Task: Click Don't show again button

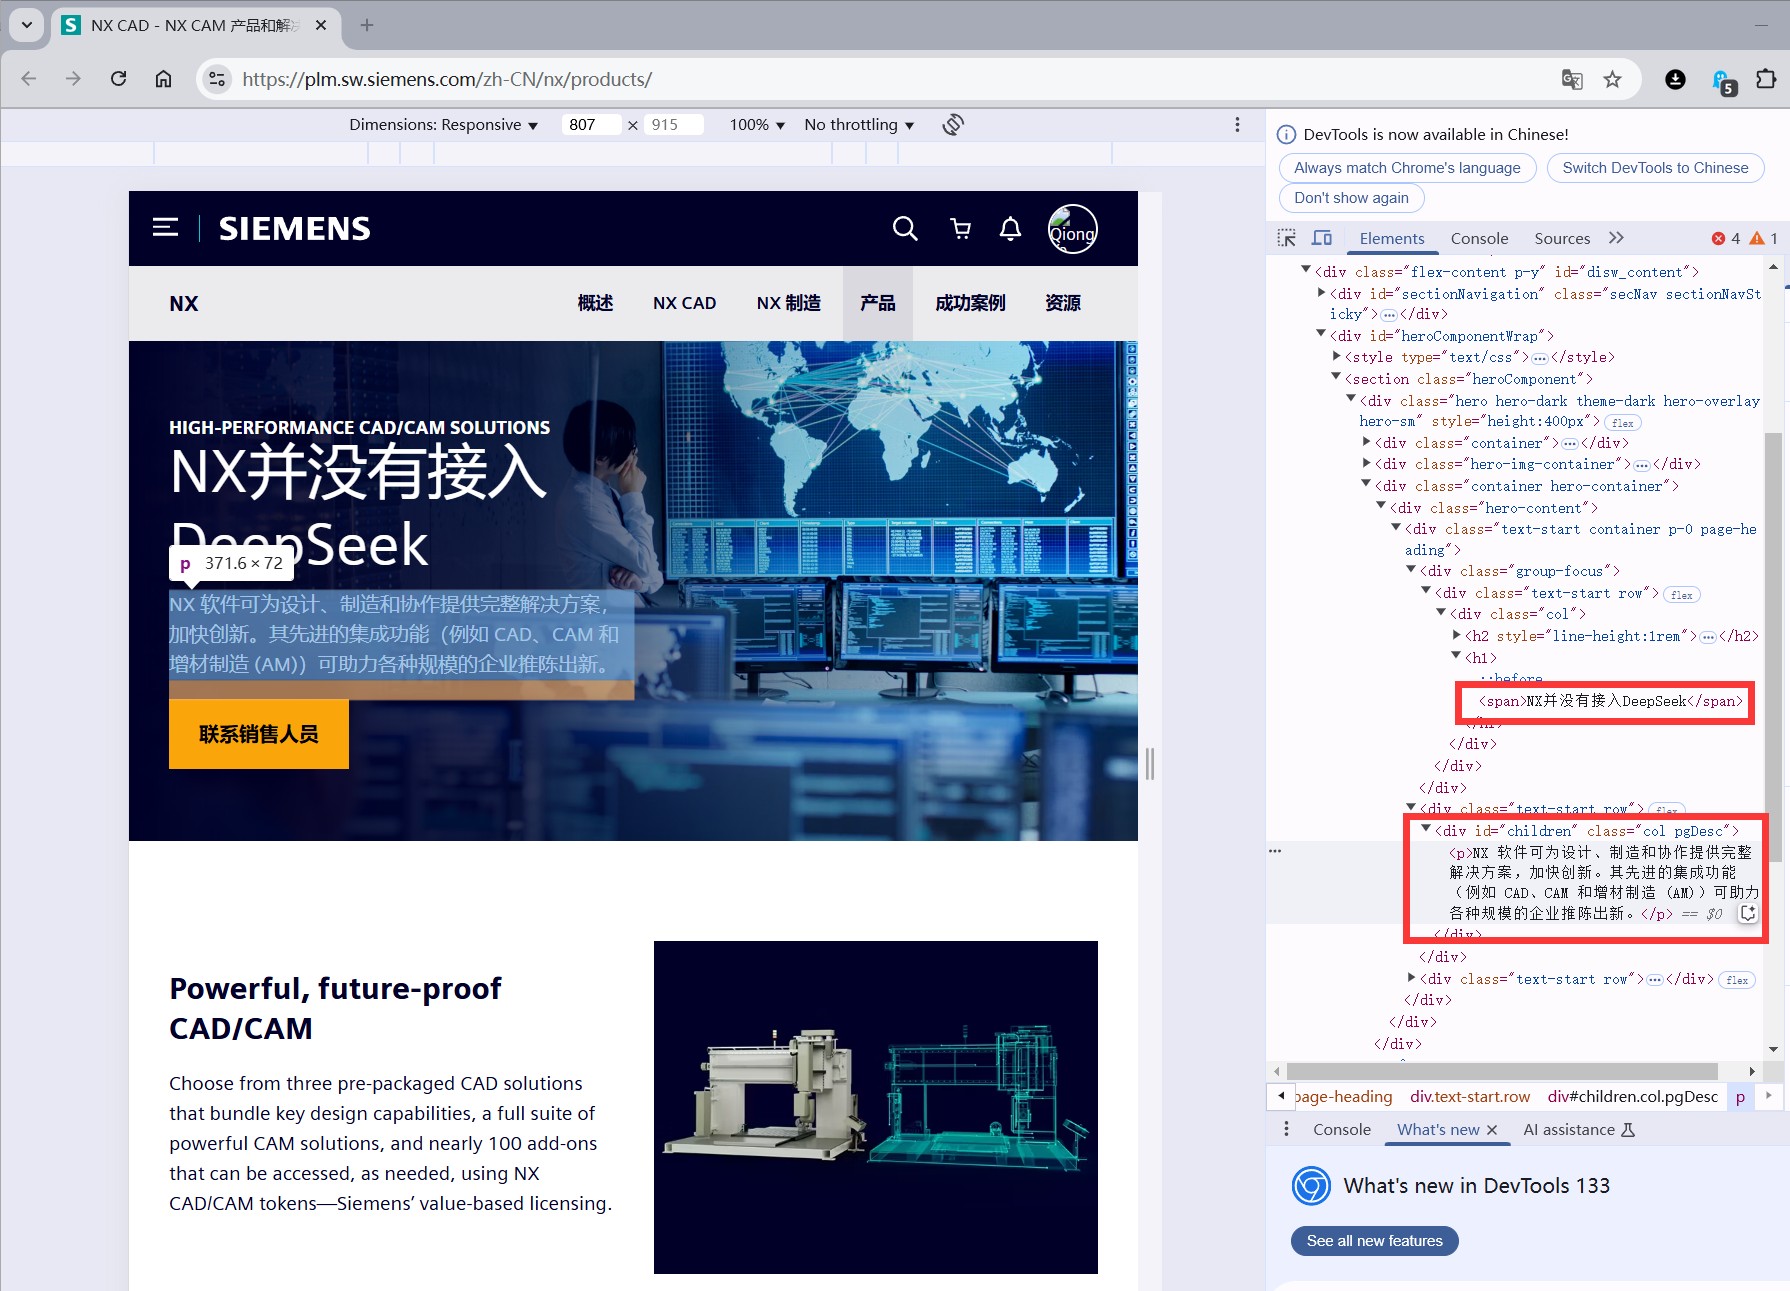Action: pyautogui.click(x=1351, y=198)
